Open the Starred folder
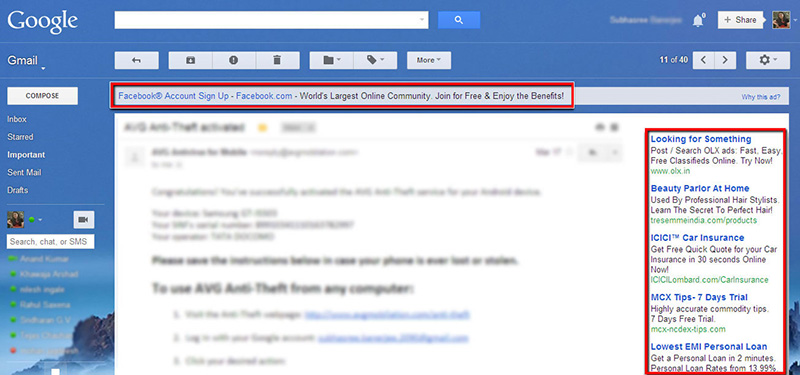The width and height of the screenshot is (800, 375). click(20, 137)
